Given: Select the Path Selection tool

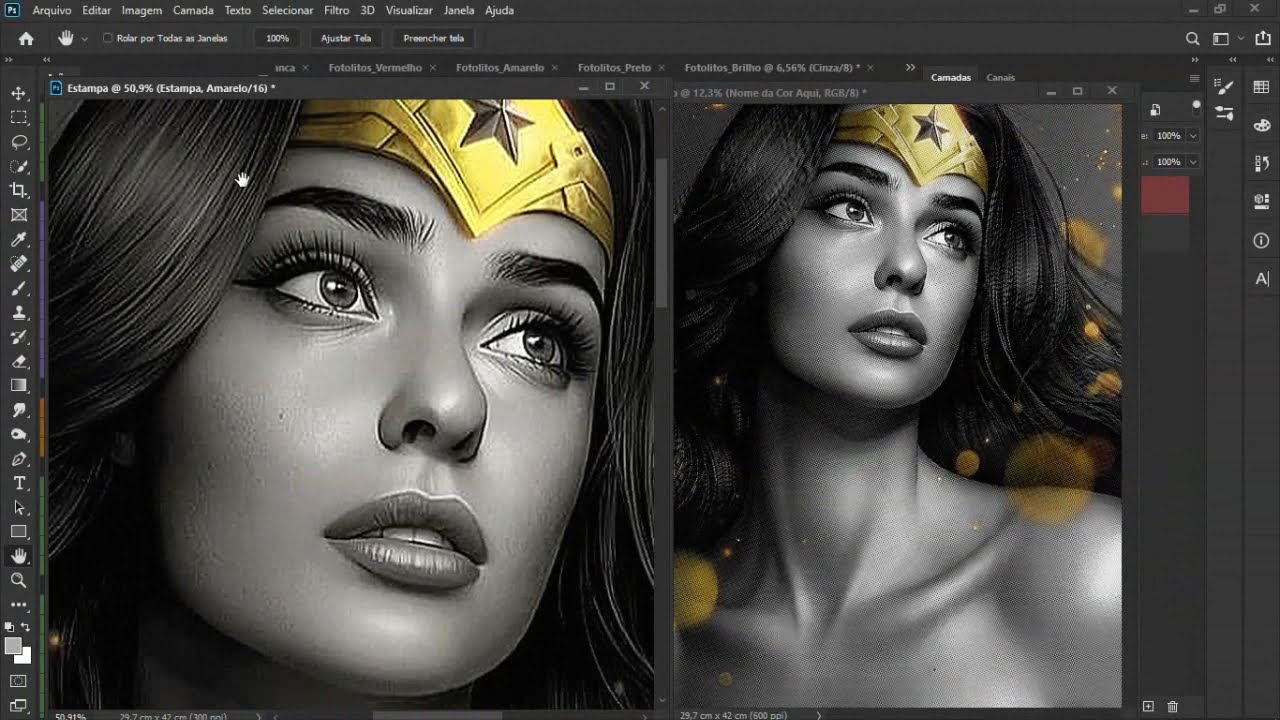Looking at the screenshot, I should point(18,508).
